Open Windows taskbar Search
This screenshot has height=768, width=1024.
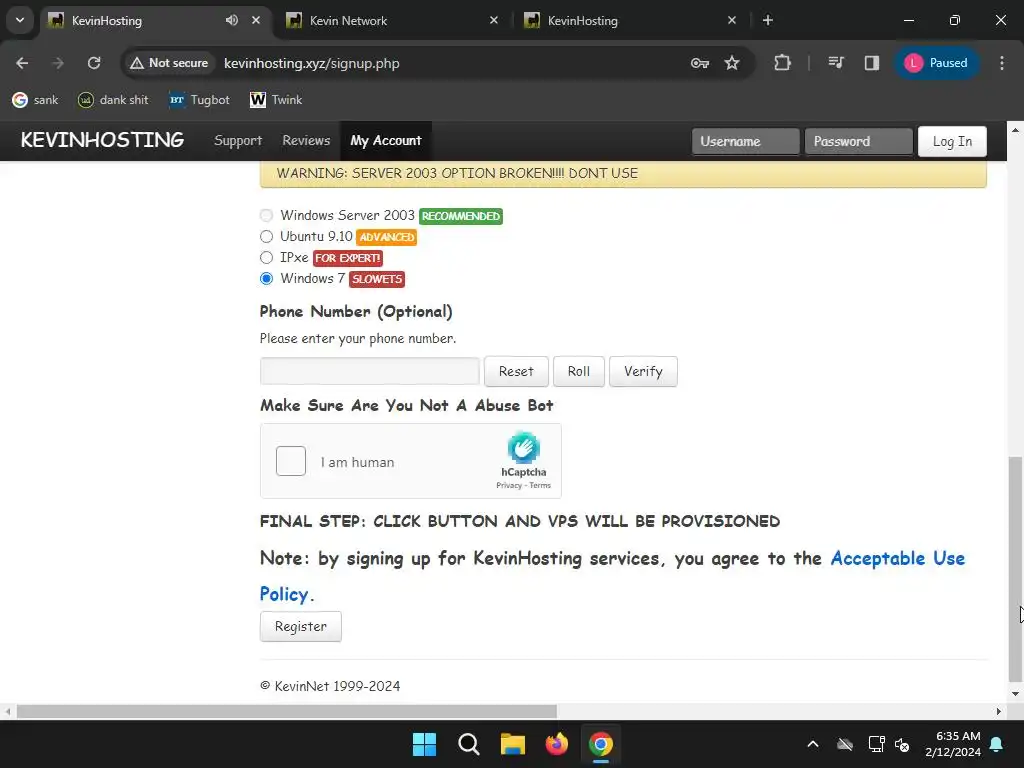[468, 744]
